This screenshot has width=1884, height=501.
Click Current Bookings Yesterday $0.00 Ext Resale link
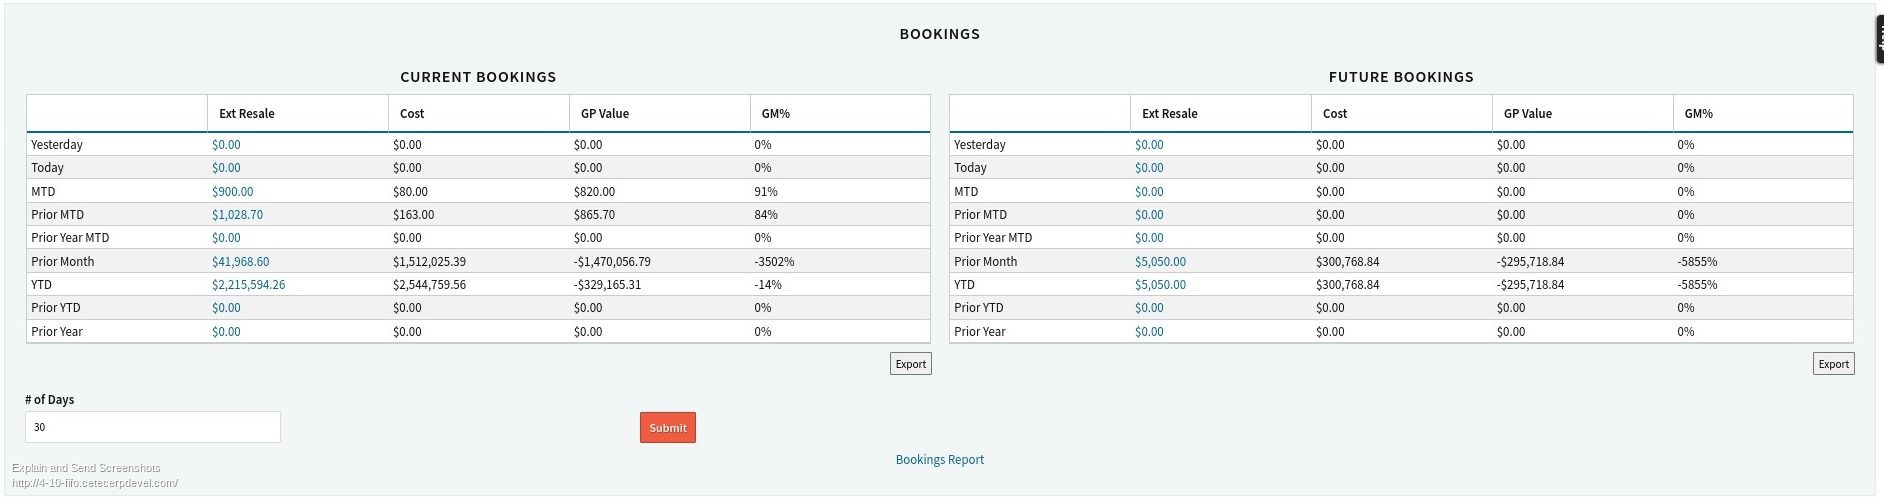226,145
